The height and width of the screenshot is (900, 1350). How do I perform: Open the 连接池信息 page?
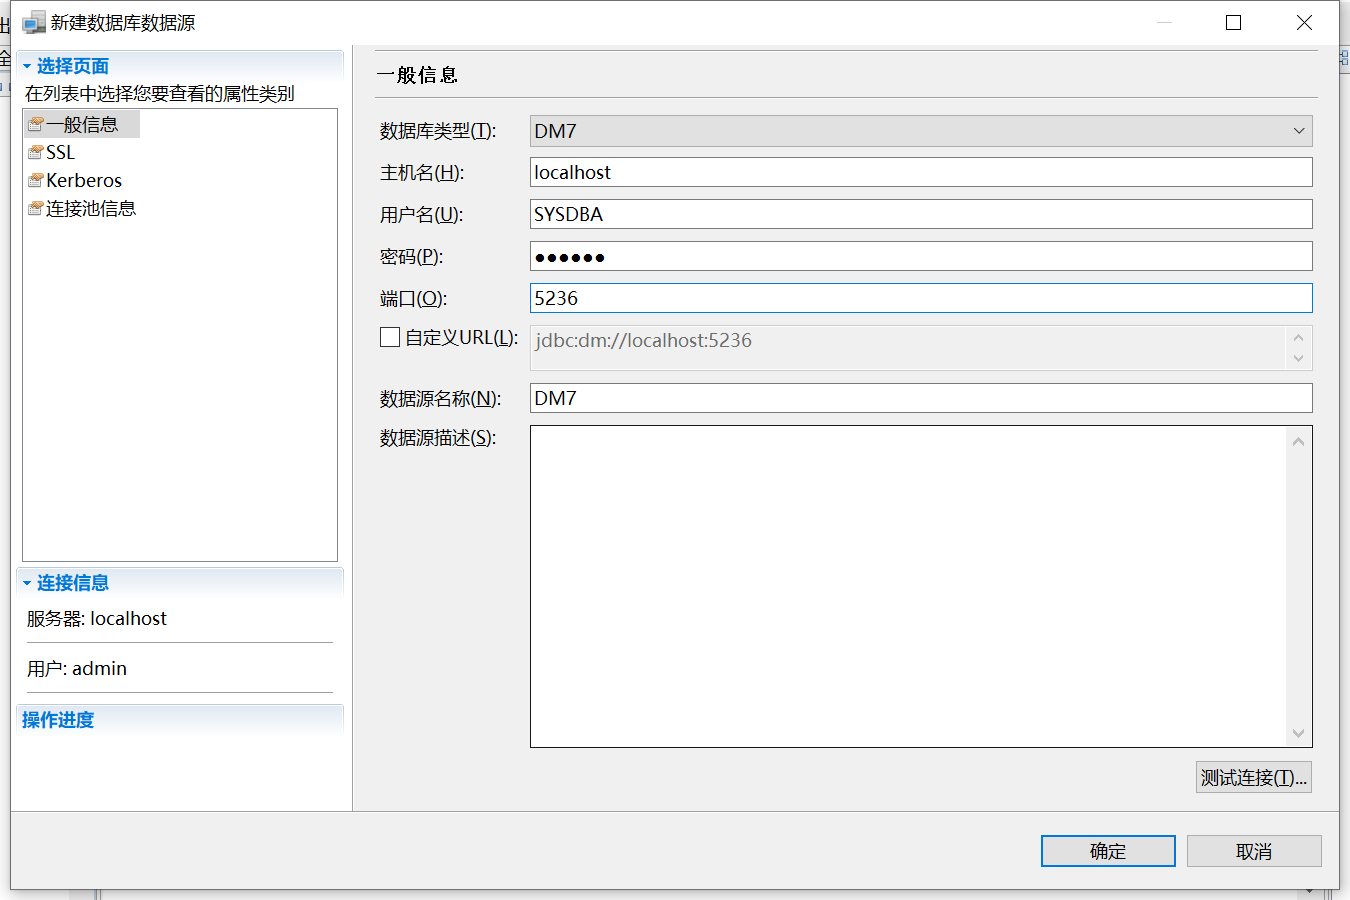(91, 208)
